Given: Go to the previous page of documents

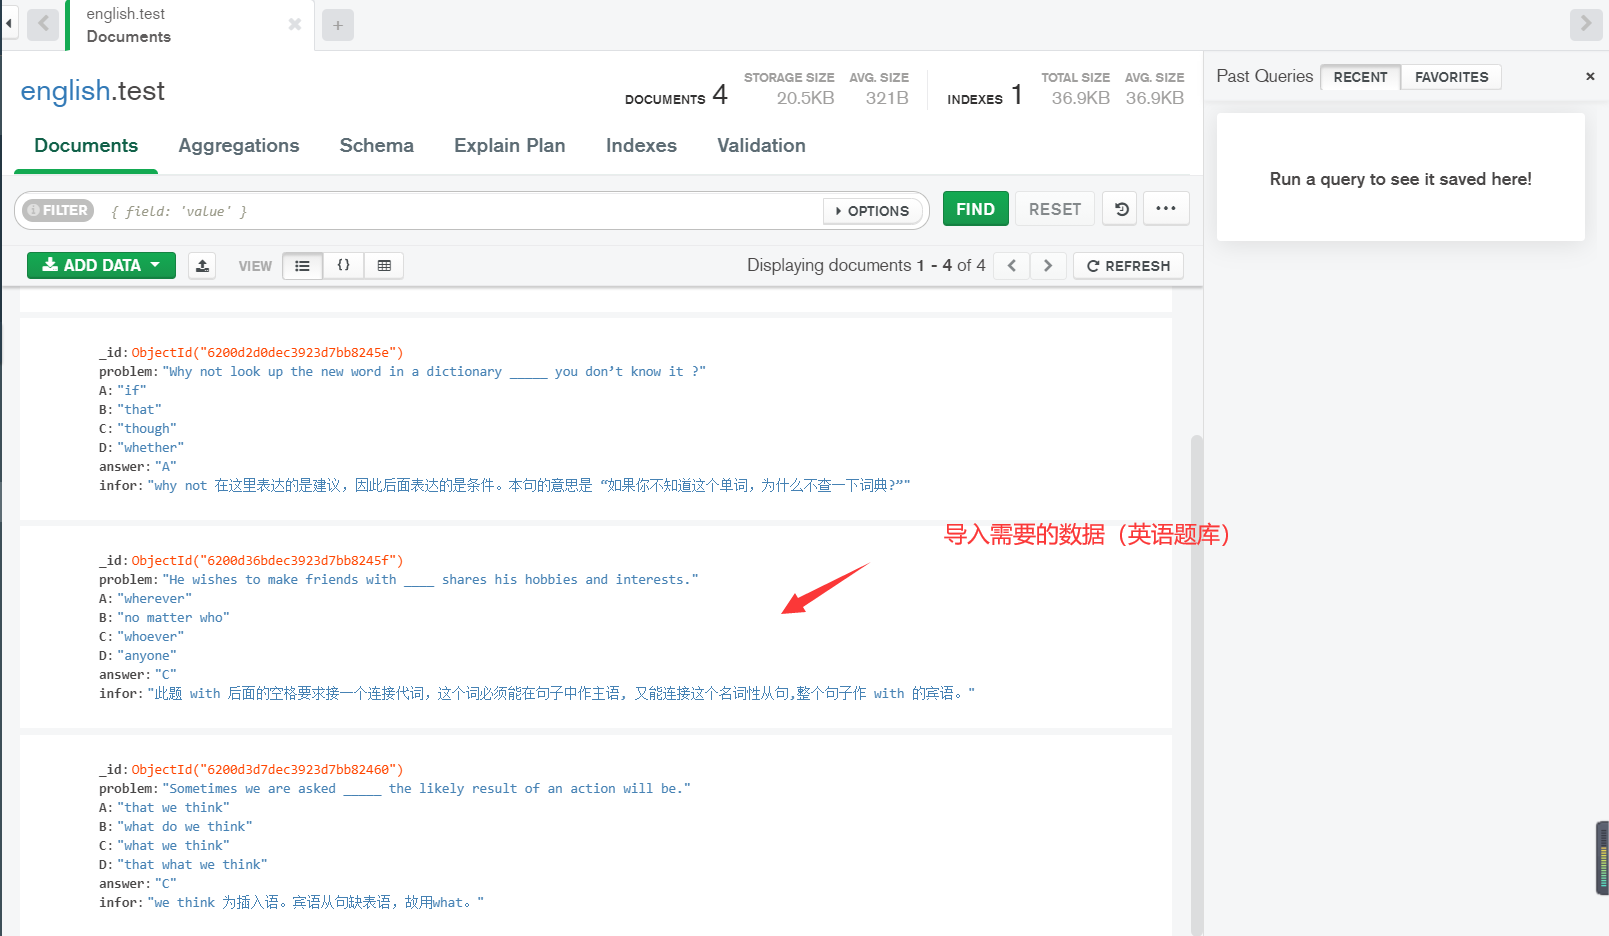Looking at the screenshot, I should (x=1012, y=265).
